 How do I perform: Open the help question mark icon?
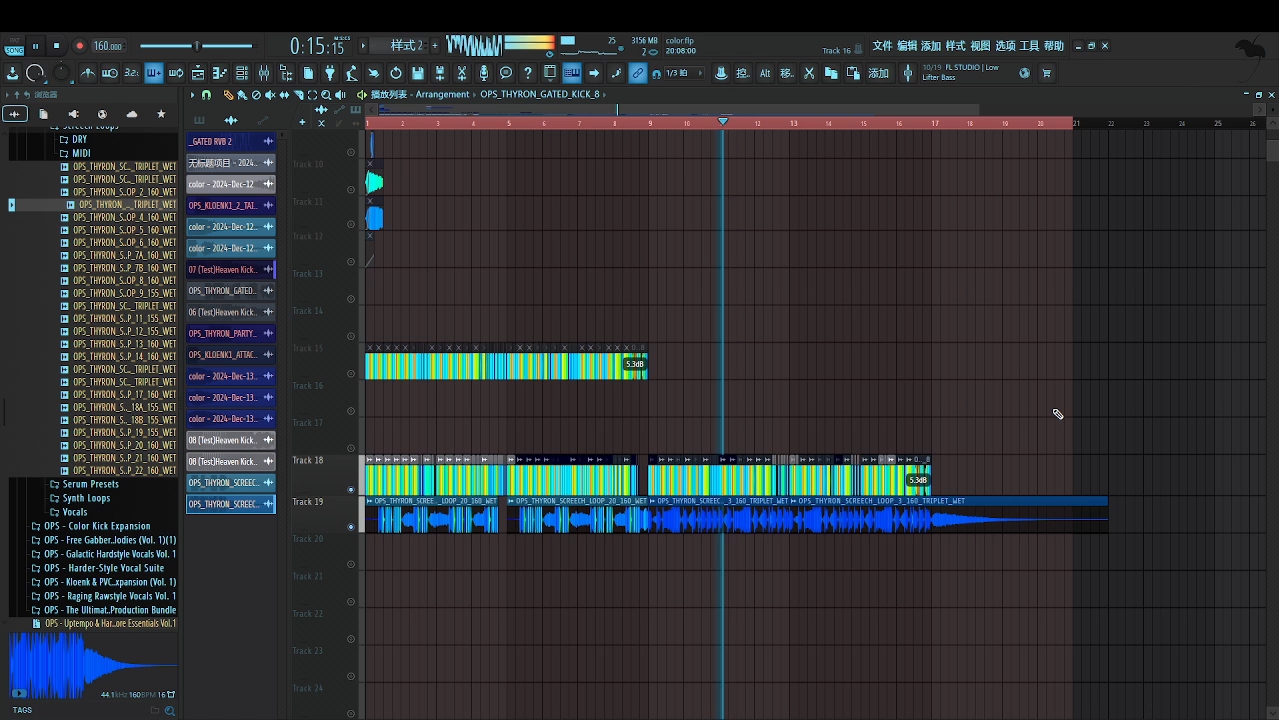click(528, 73)
